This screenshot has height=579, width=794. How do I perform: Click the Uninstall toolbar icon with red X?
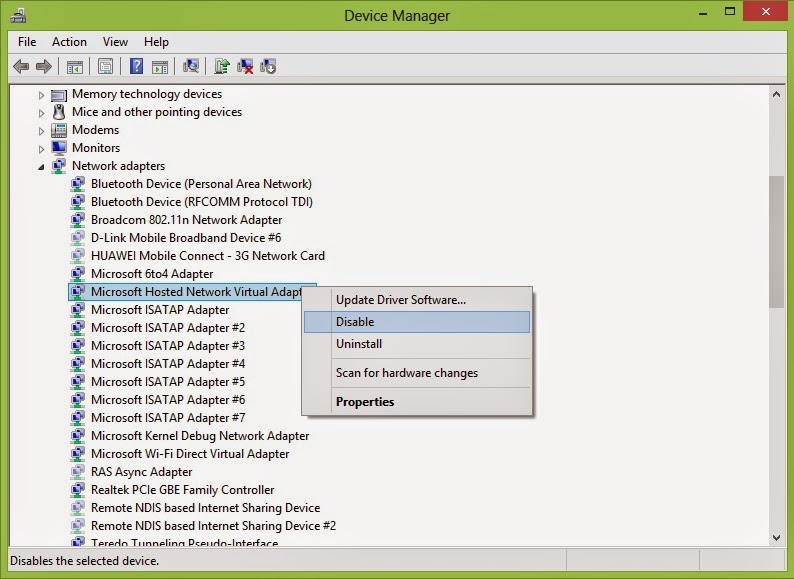[245, 66]
